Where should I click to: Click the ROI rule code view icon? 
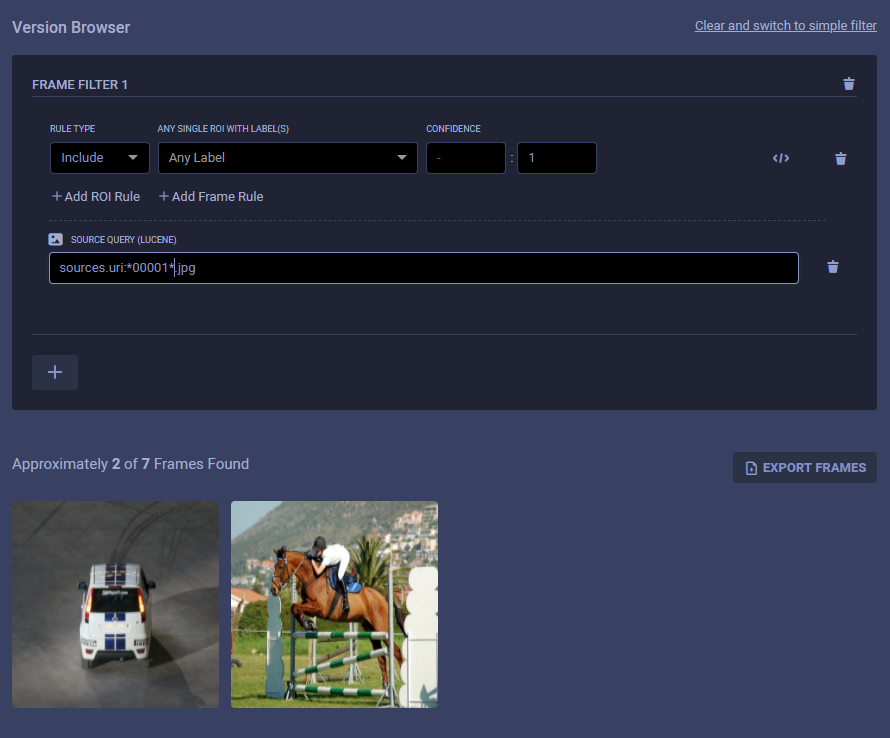point(781,158)
